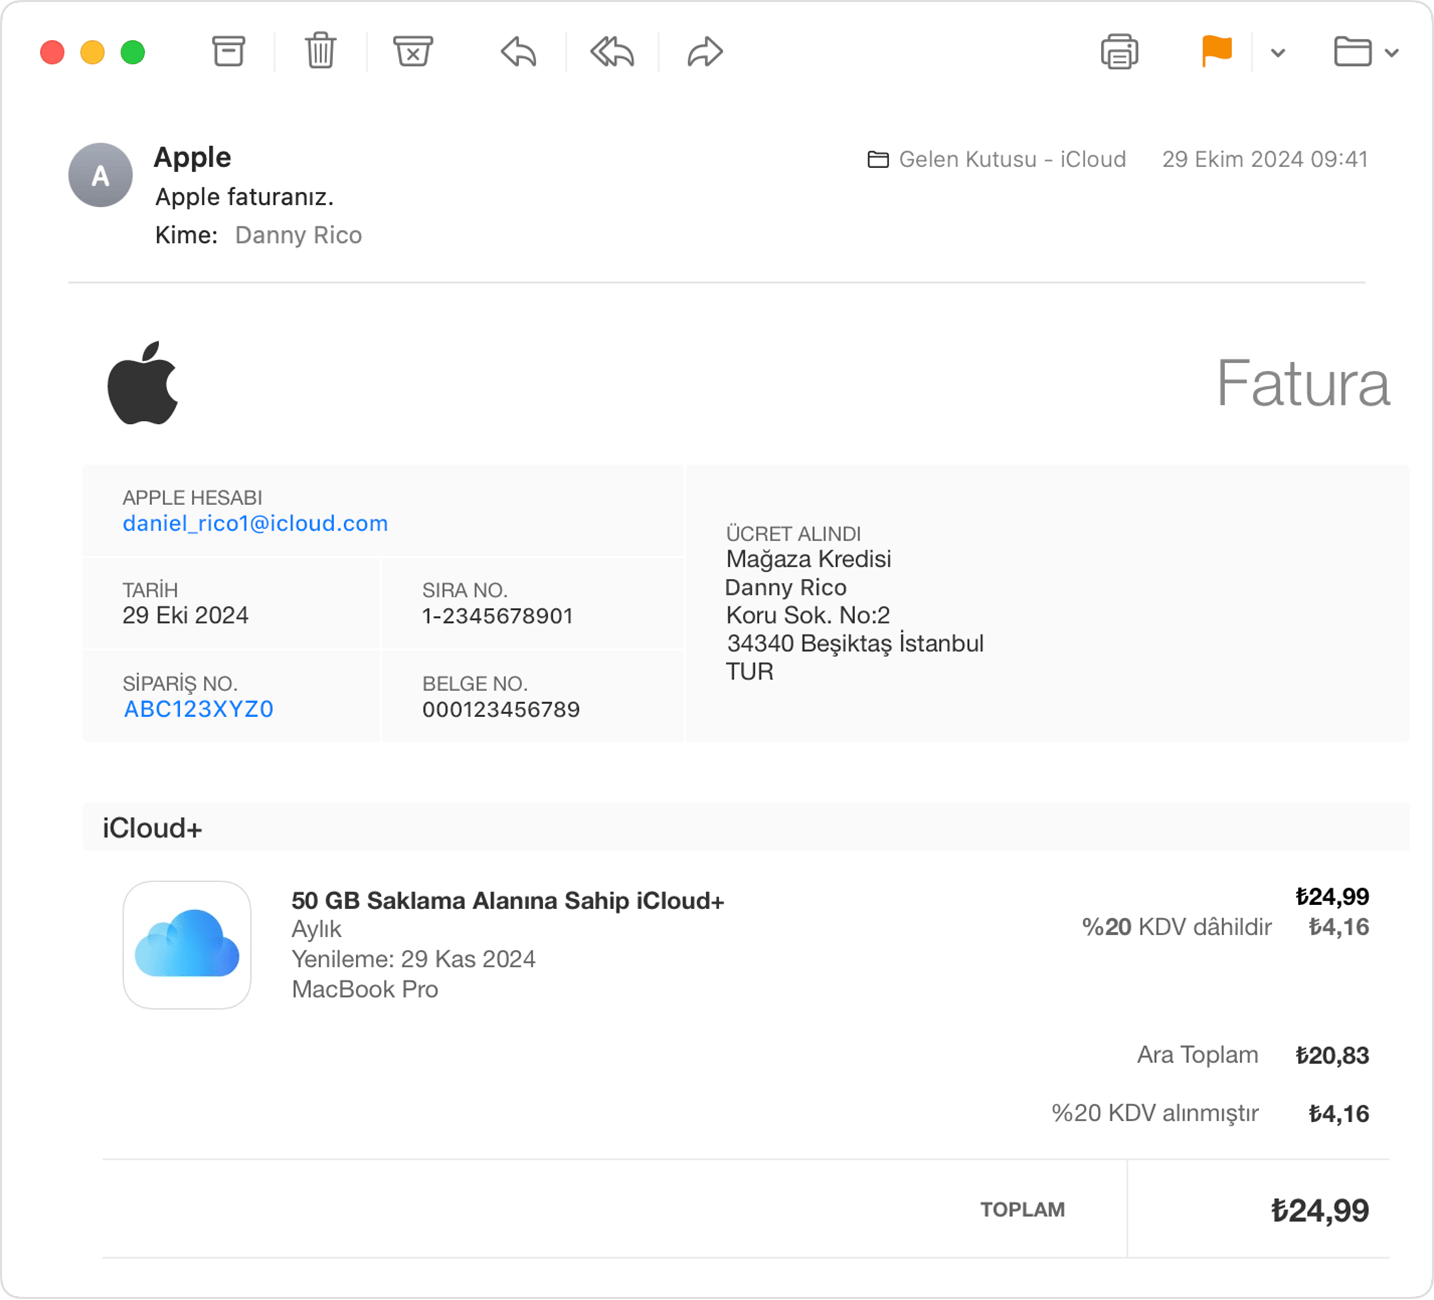Viewport: 1434px width, 1300px height.
Task: Click the iCloud+ section header
Action: [x=745, y=827]
